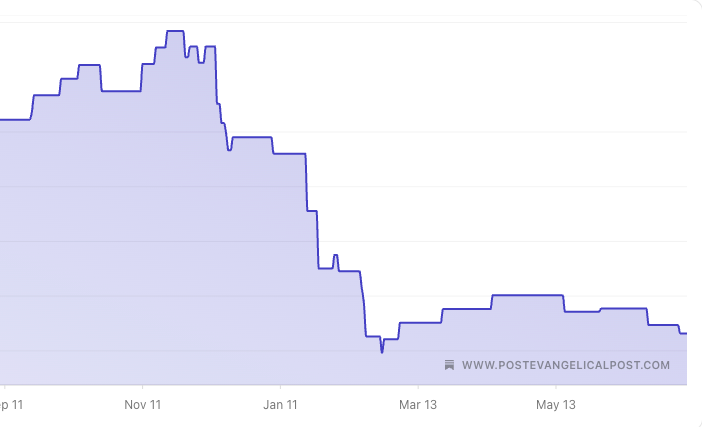Image resolution: width=702 pixels, height=427 pixels.
Task: Select the May 13 date label
Action: (x=556, y=405)
